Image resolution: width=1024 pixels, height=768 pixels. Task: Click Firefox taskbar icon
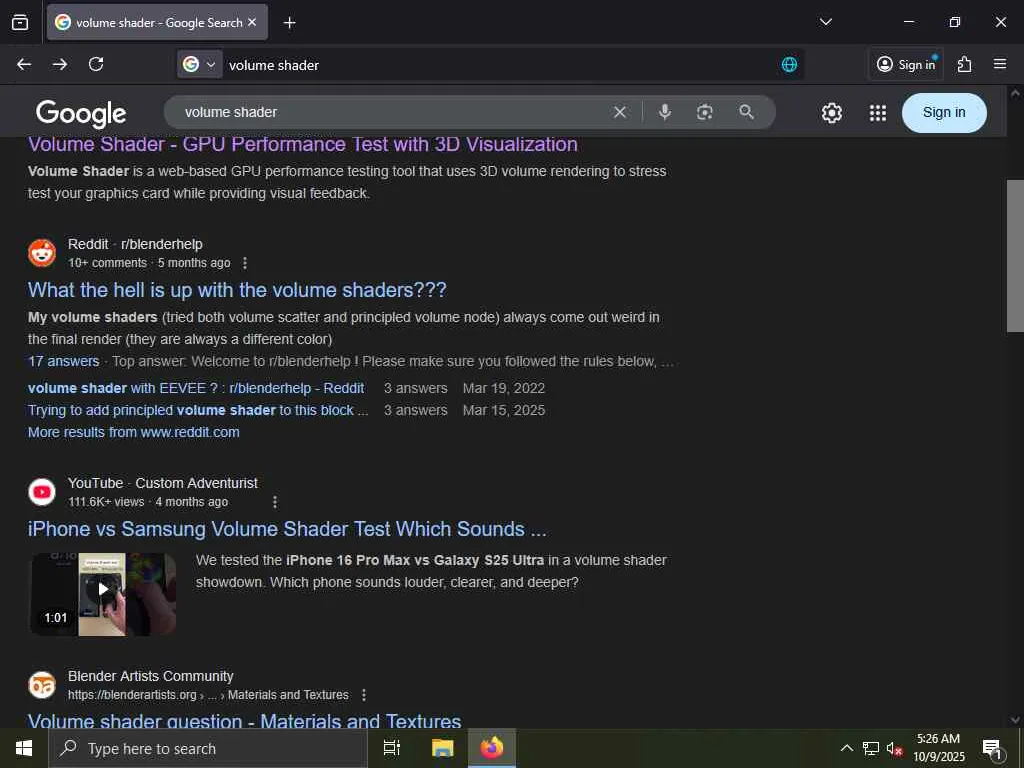[492, 748]
